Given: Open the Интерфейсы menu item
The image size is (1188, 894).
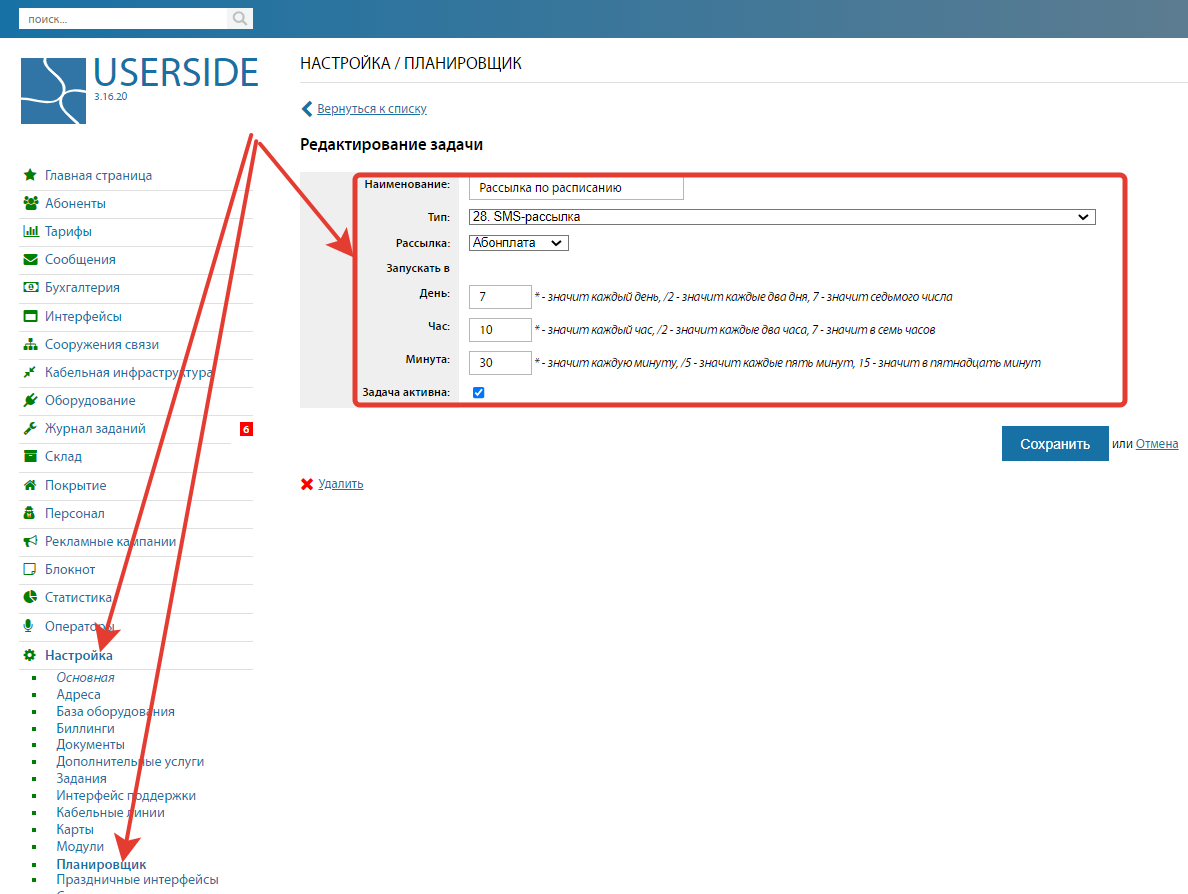Looking at the screenshot, I should point(83,316).
